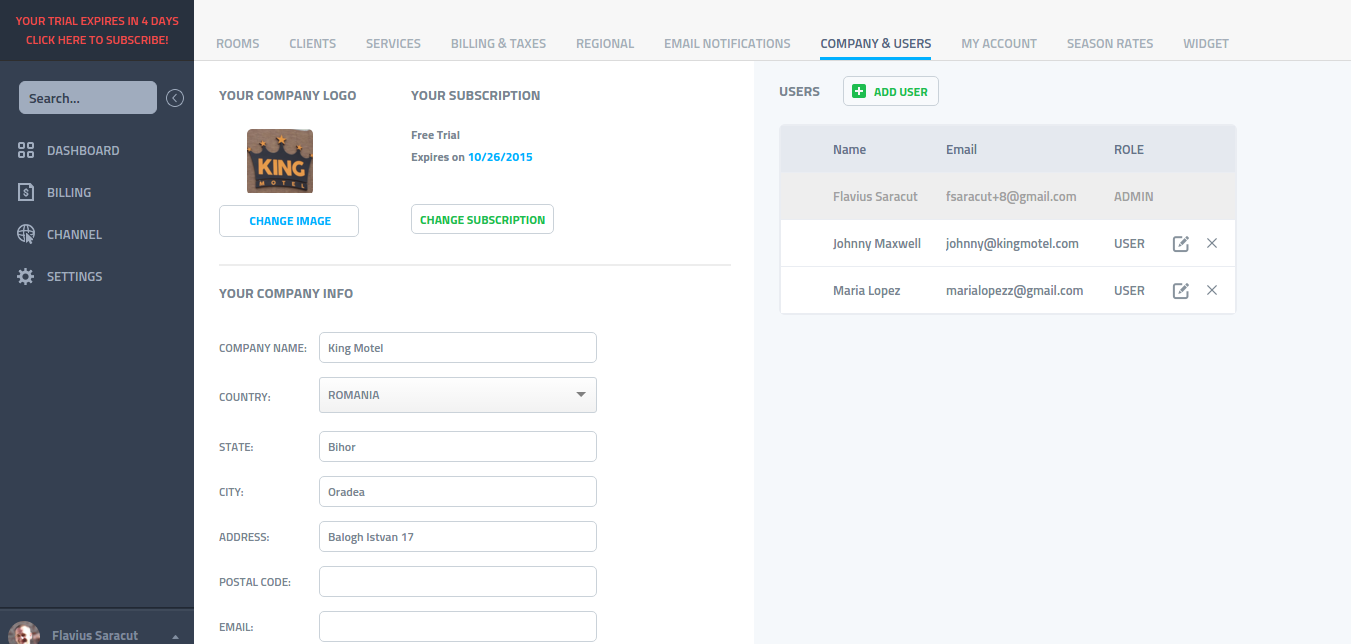Click the name Johnny Maxwell

[877, 244]
